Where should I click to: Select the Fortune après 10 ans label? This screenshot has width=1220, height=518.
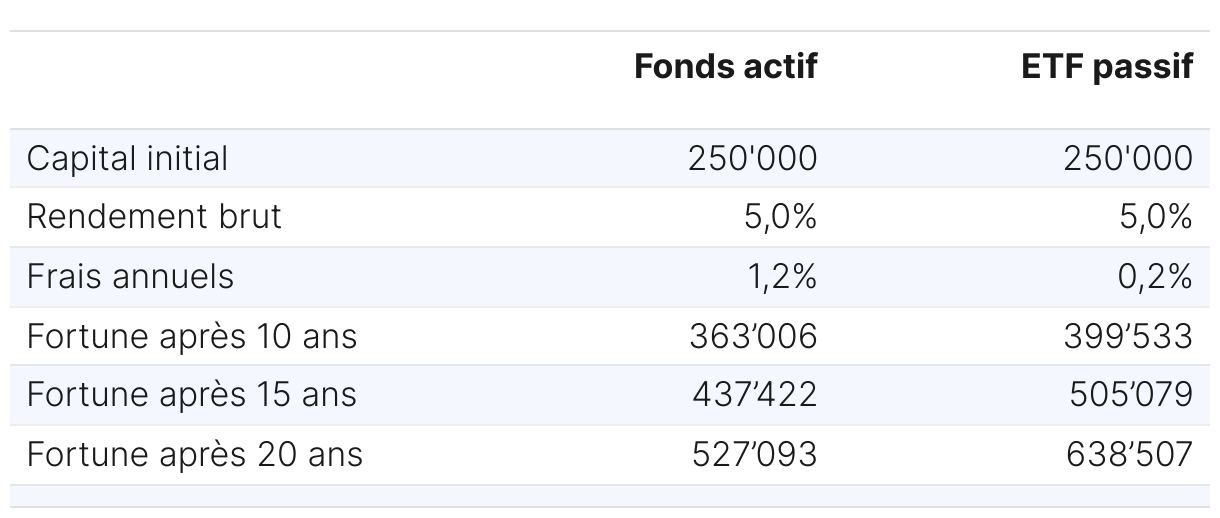pos(191,336)
